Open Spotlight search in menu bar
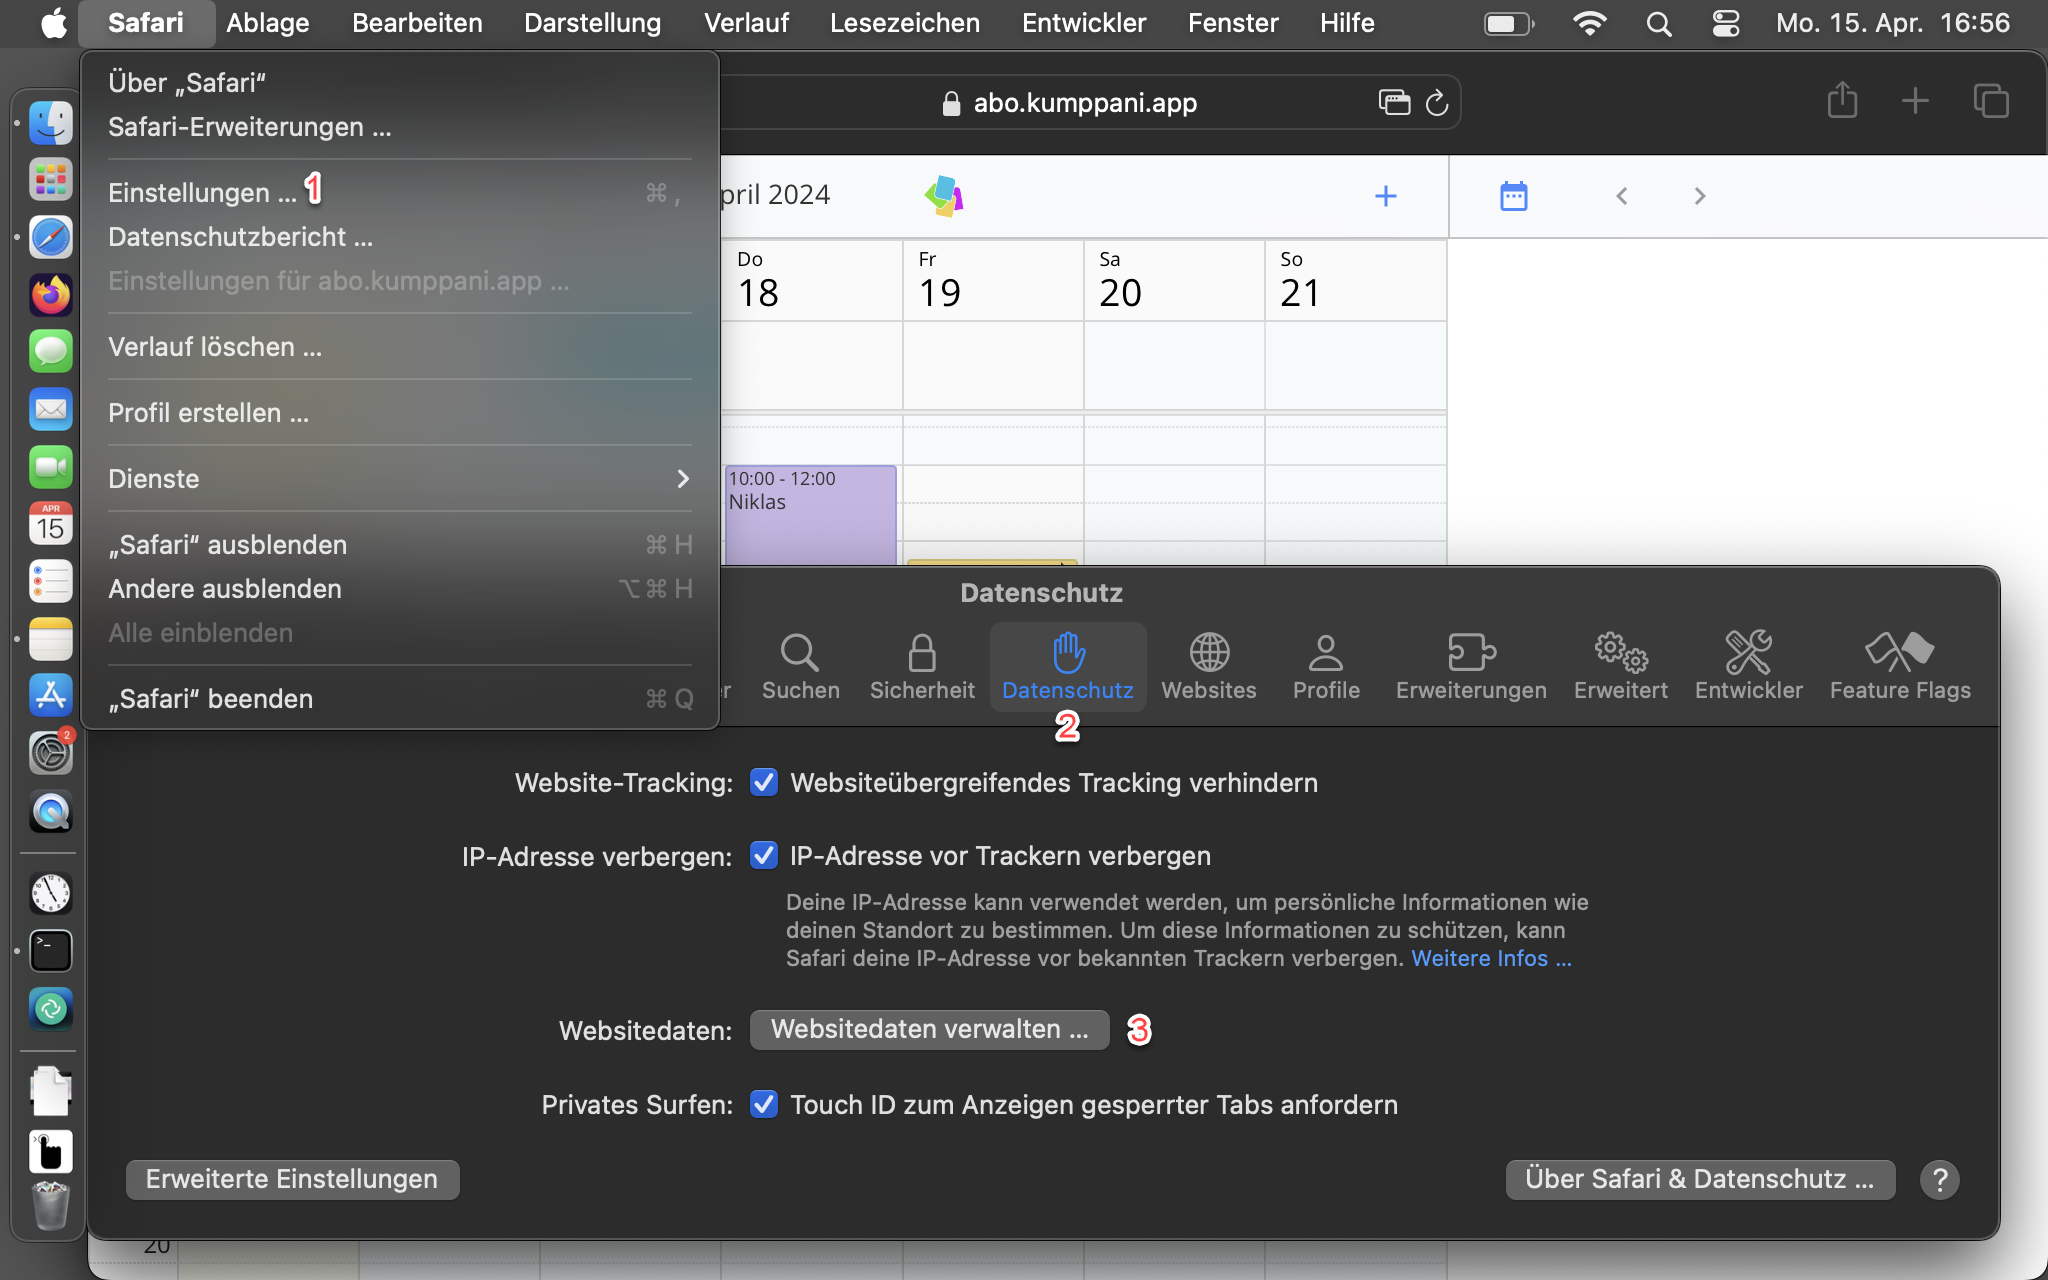This screenshot has height=1280, width=2048. 1659,24
